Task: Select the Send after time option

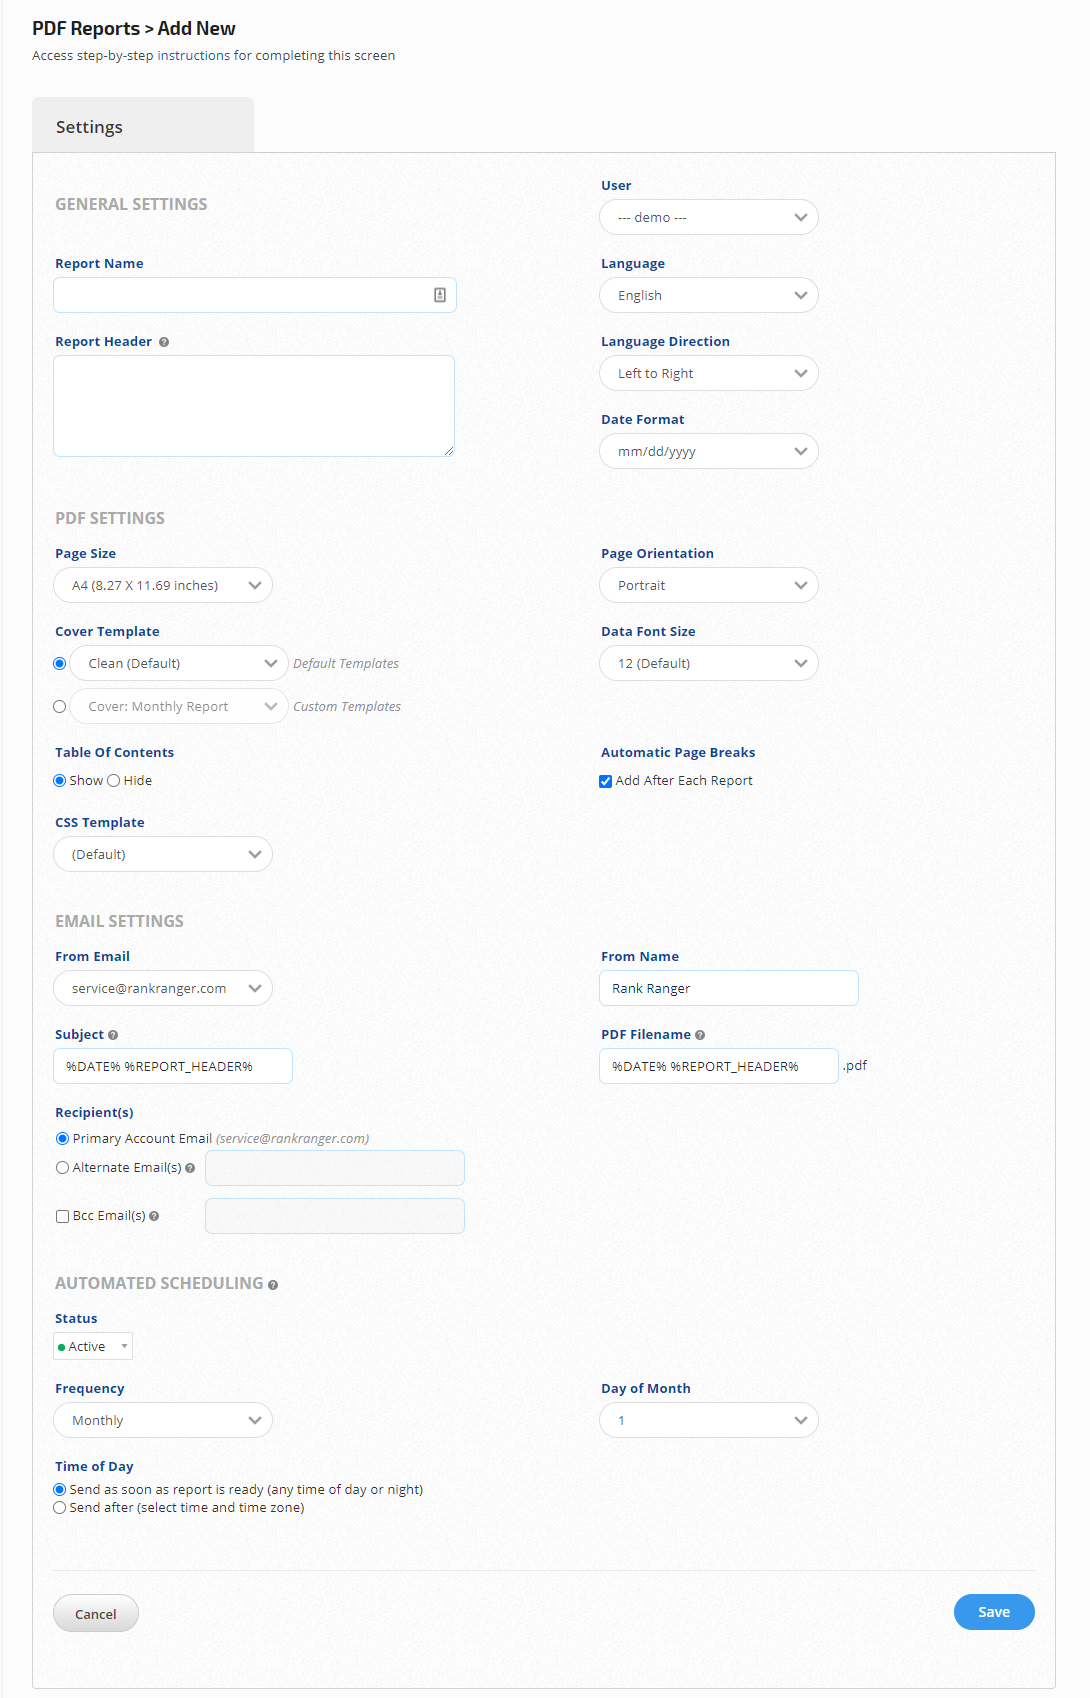Action: point(60,1508)
